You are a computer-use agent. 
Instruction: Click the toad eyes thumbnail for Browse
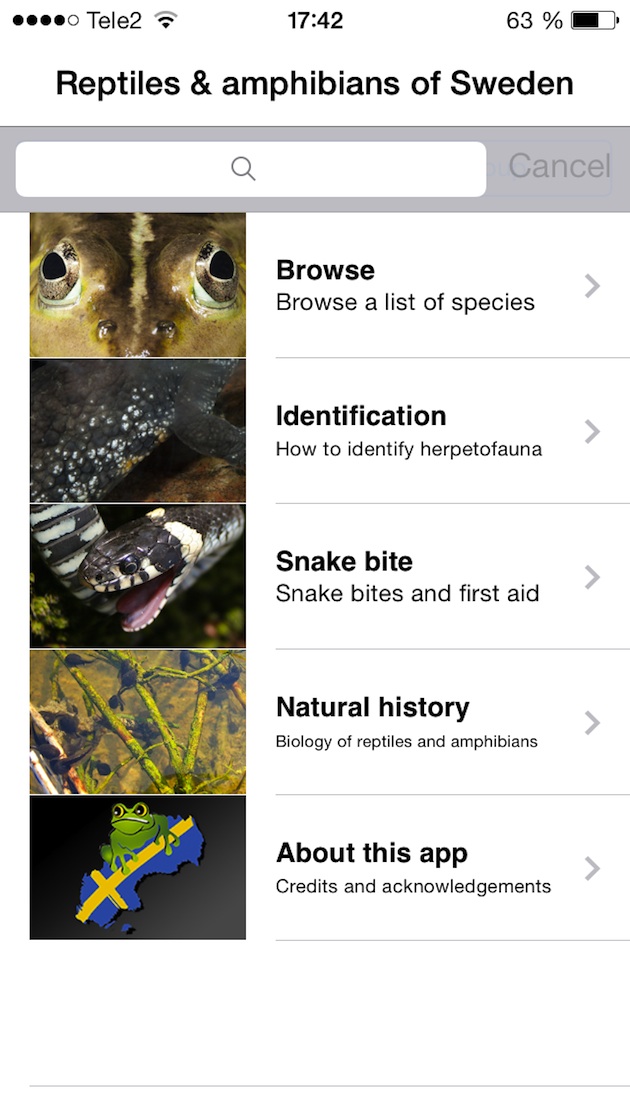137,284
